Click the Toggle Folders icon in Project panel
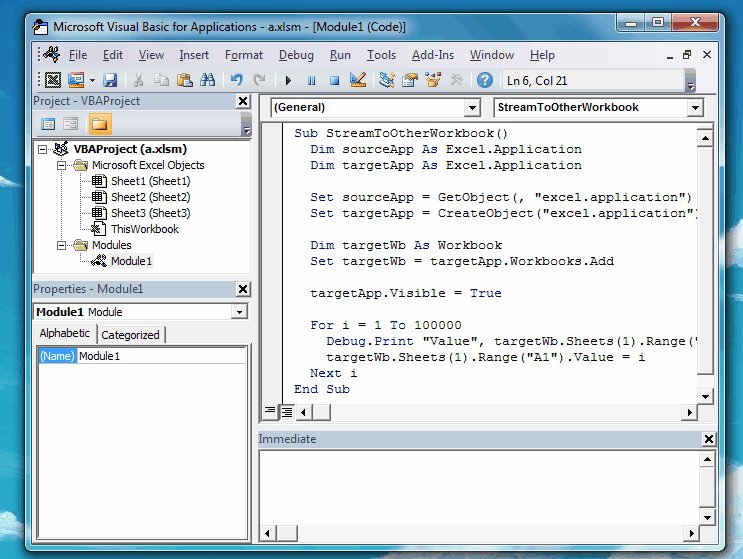The height and width of the screenshot is (559, 743). (x=100, y=125)
